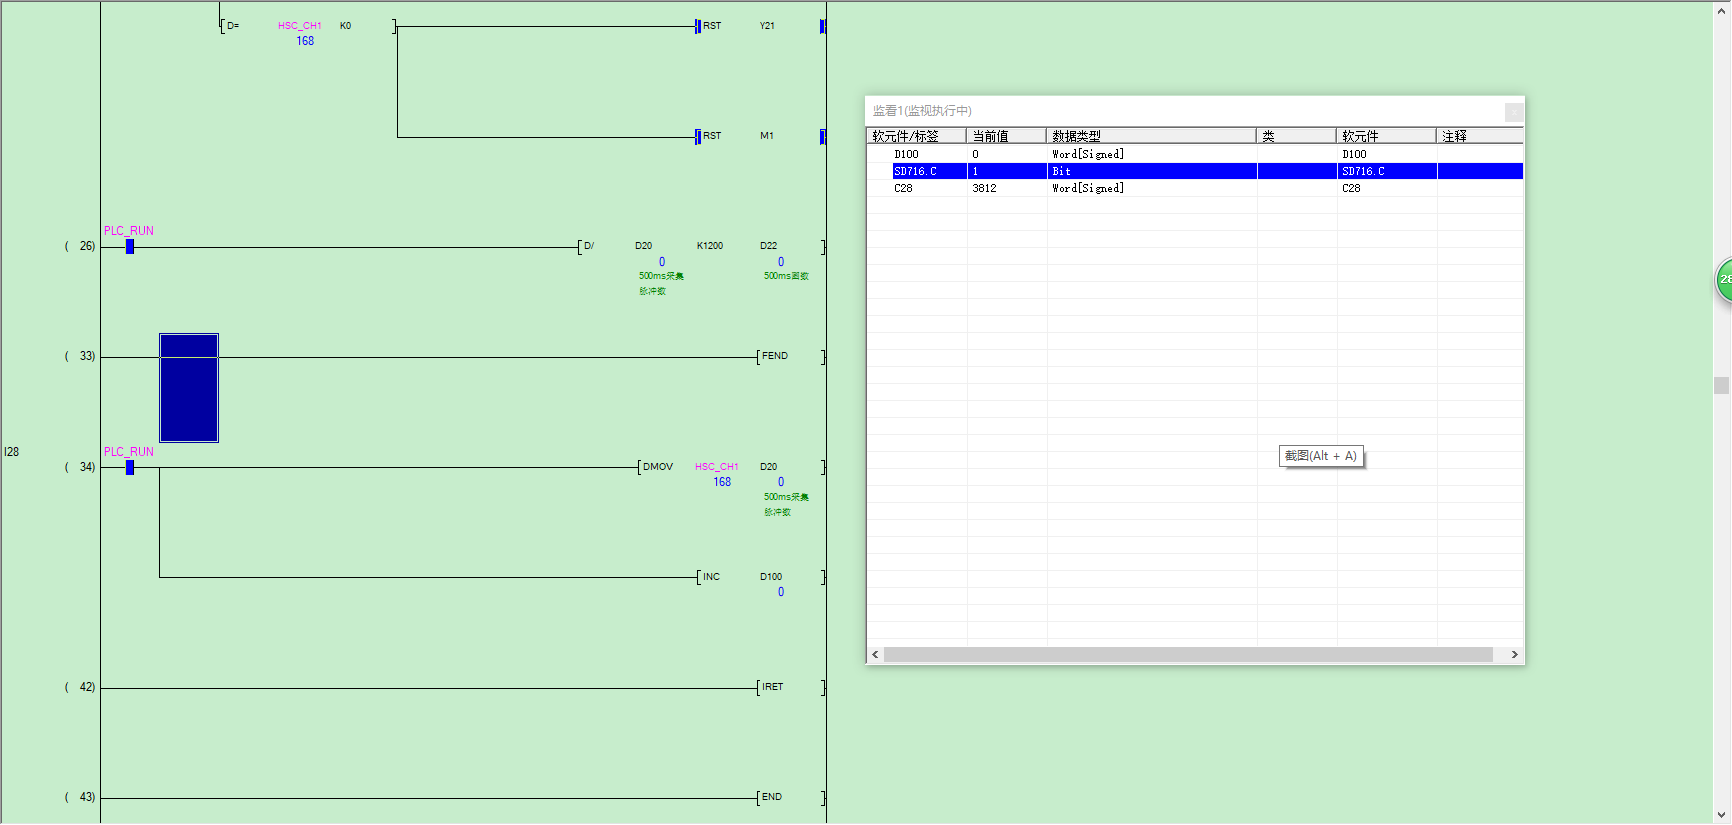Select the RST Y21 coil instruction
This screenshot has height=825, width=1732.
712,26
